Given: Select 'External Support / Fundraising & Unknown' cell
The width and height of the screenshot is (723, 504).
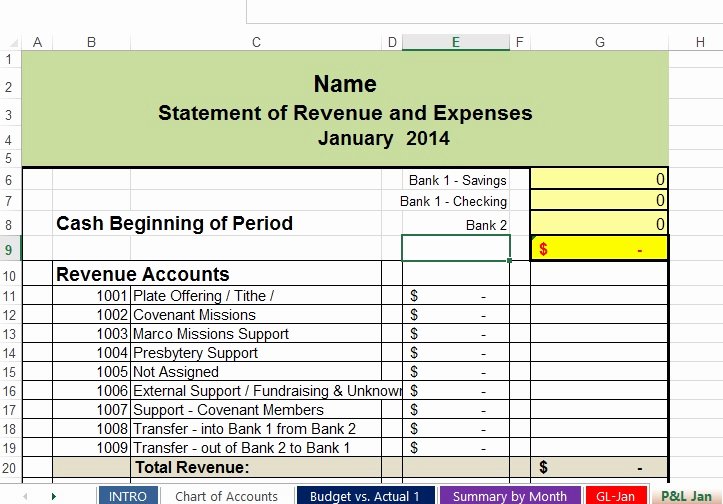Looking at the screenshot, I should point(267,391).
